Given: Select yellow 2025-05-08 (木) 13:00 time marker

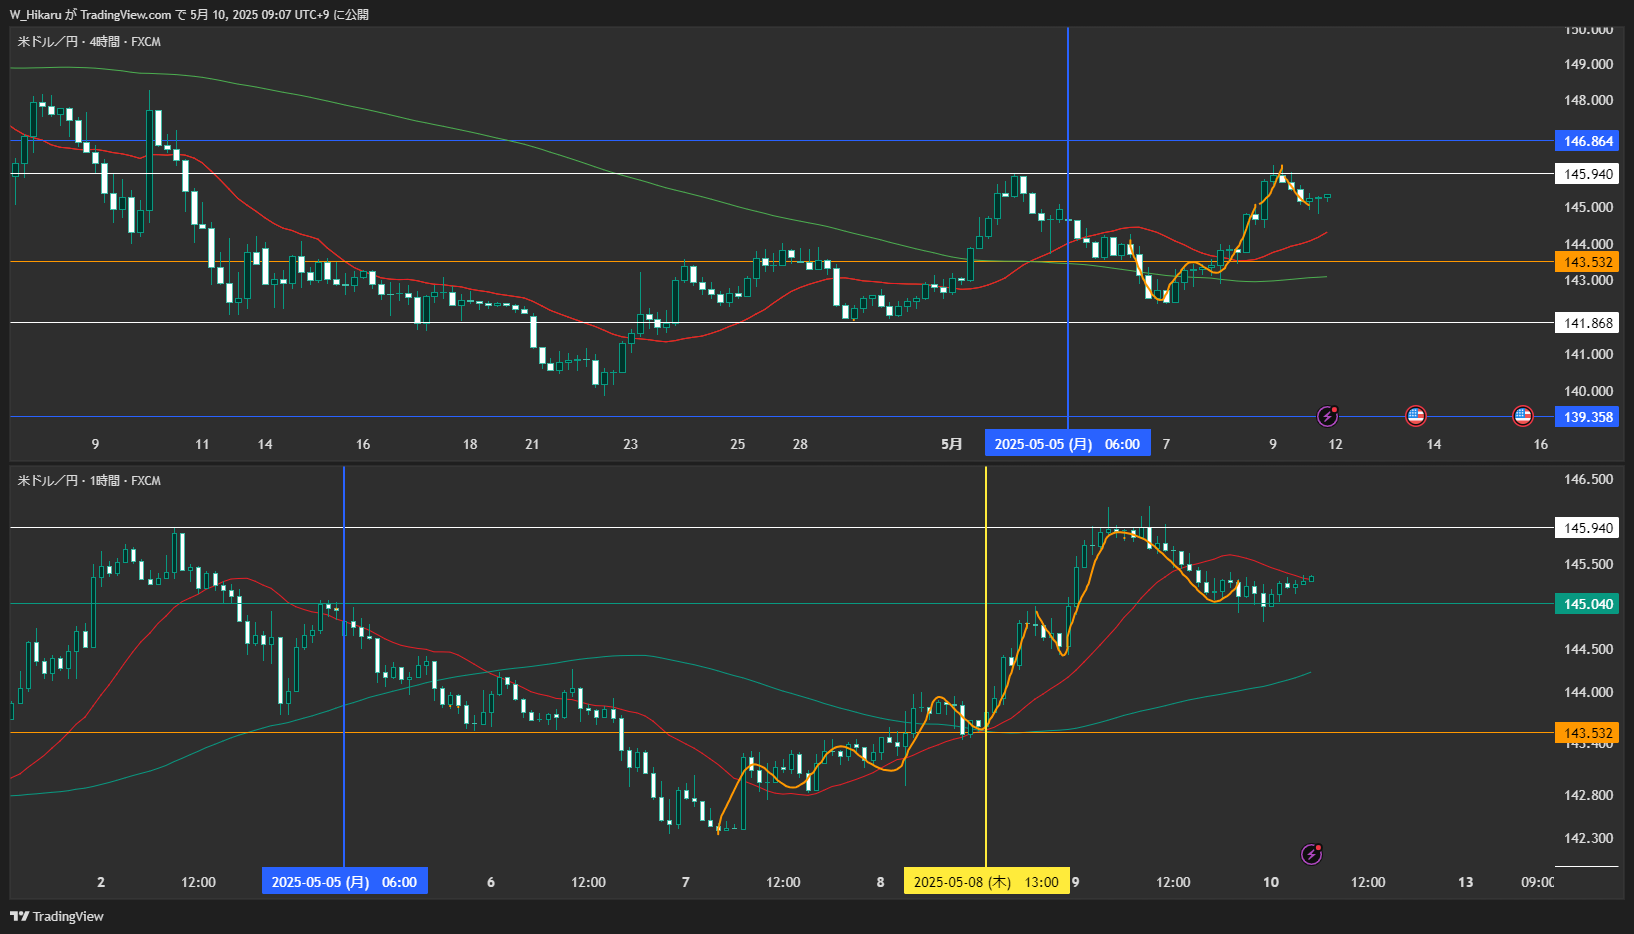Looking at the screenshot, I should tap(986, 882).
